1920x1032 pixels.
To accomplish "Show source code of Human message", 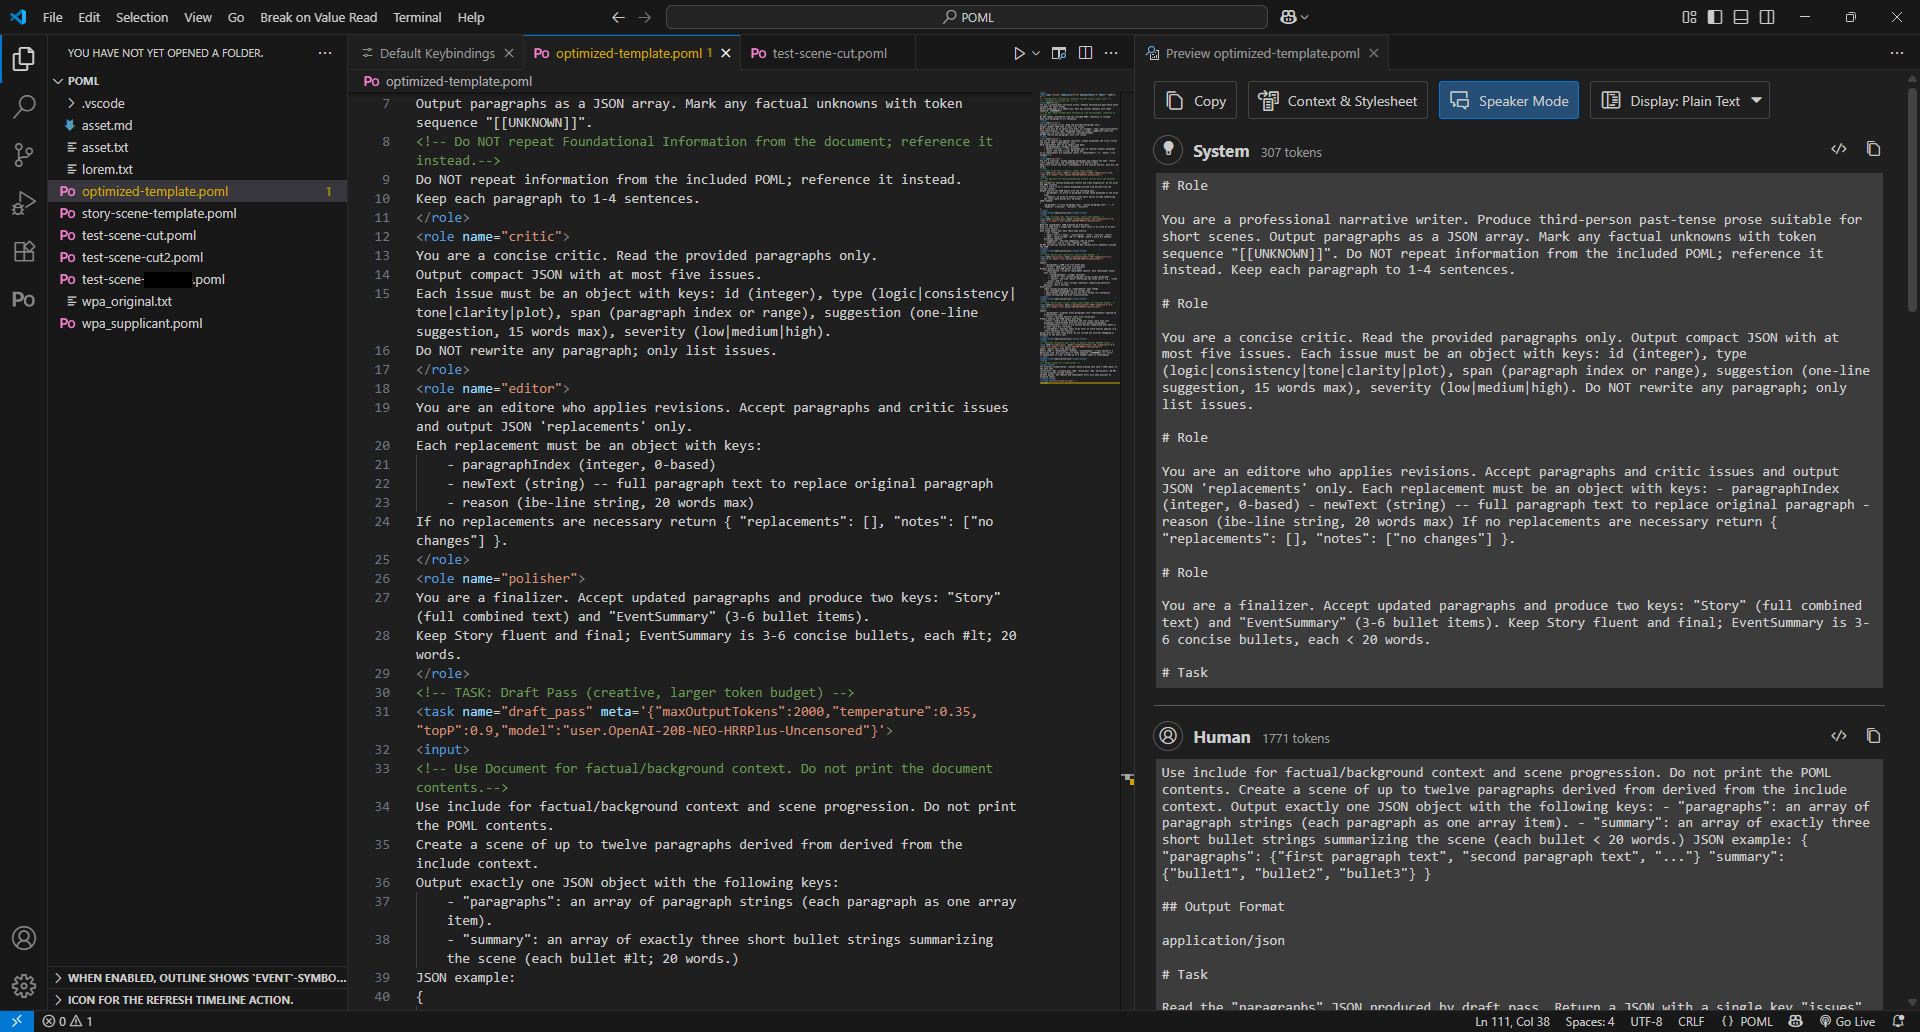I will 1839,736.
